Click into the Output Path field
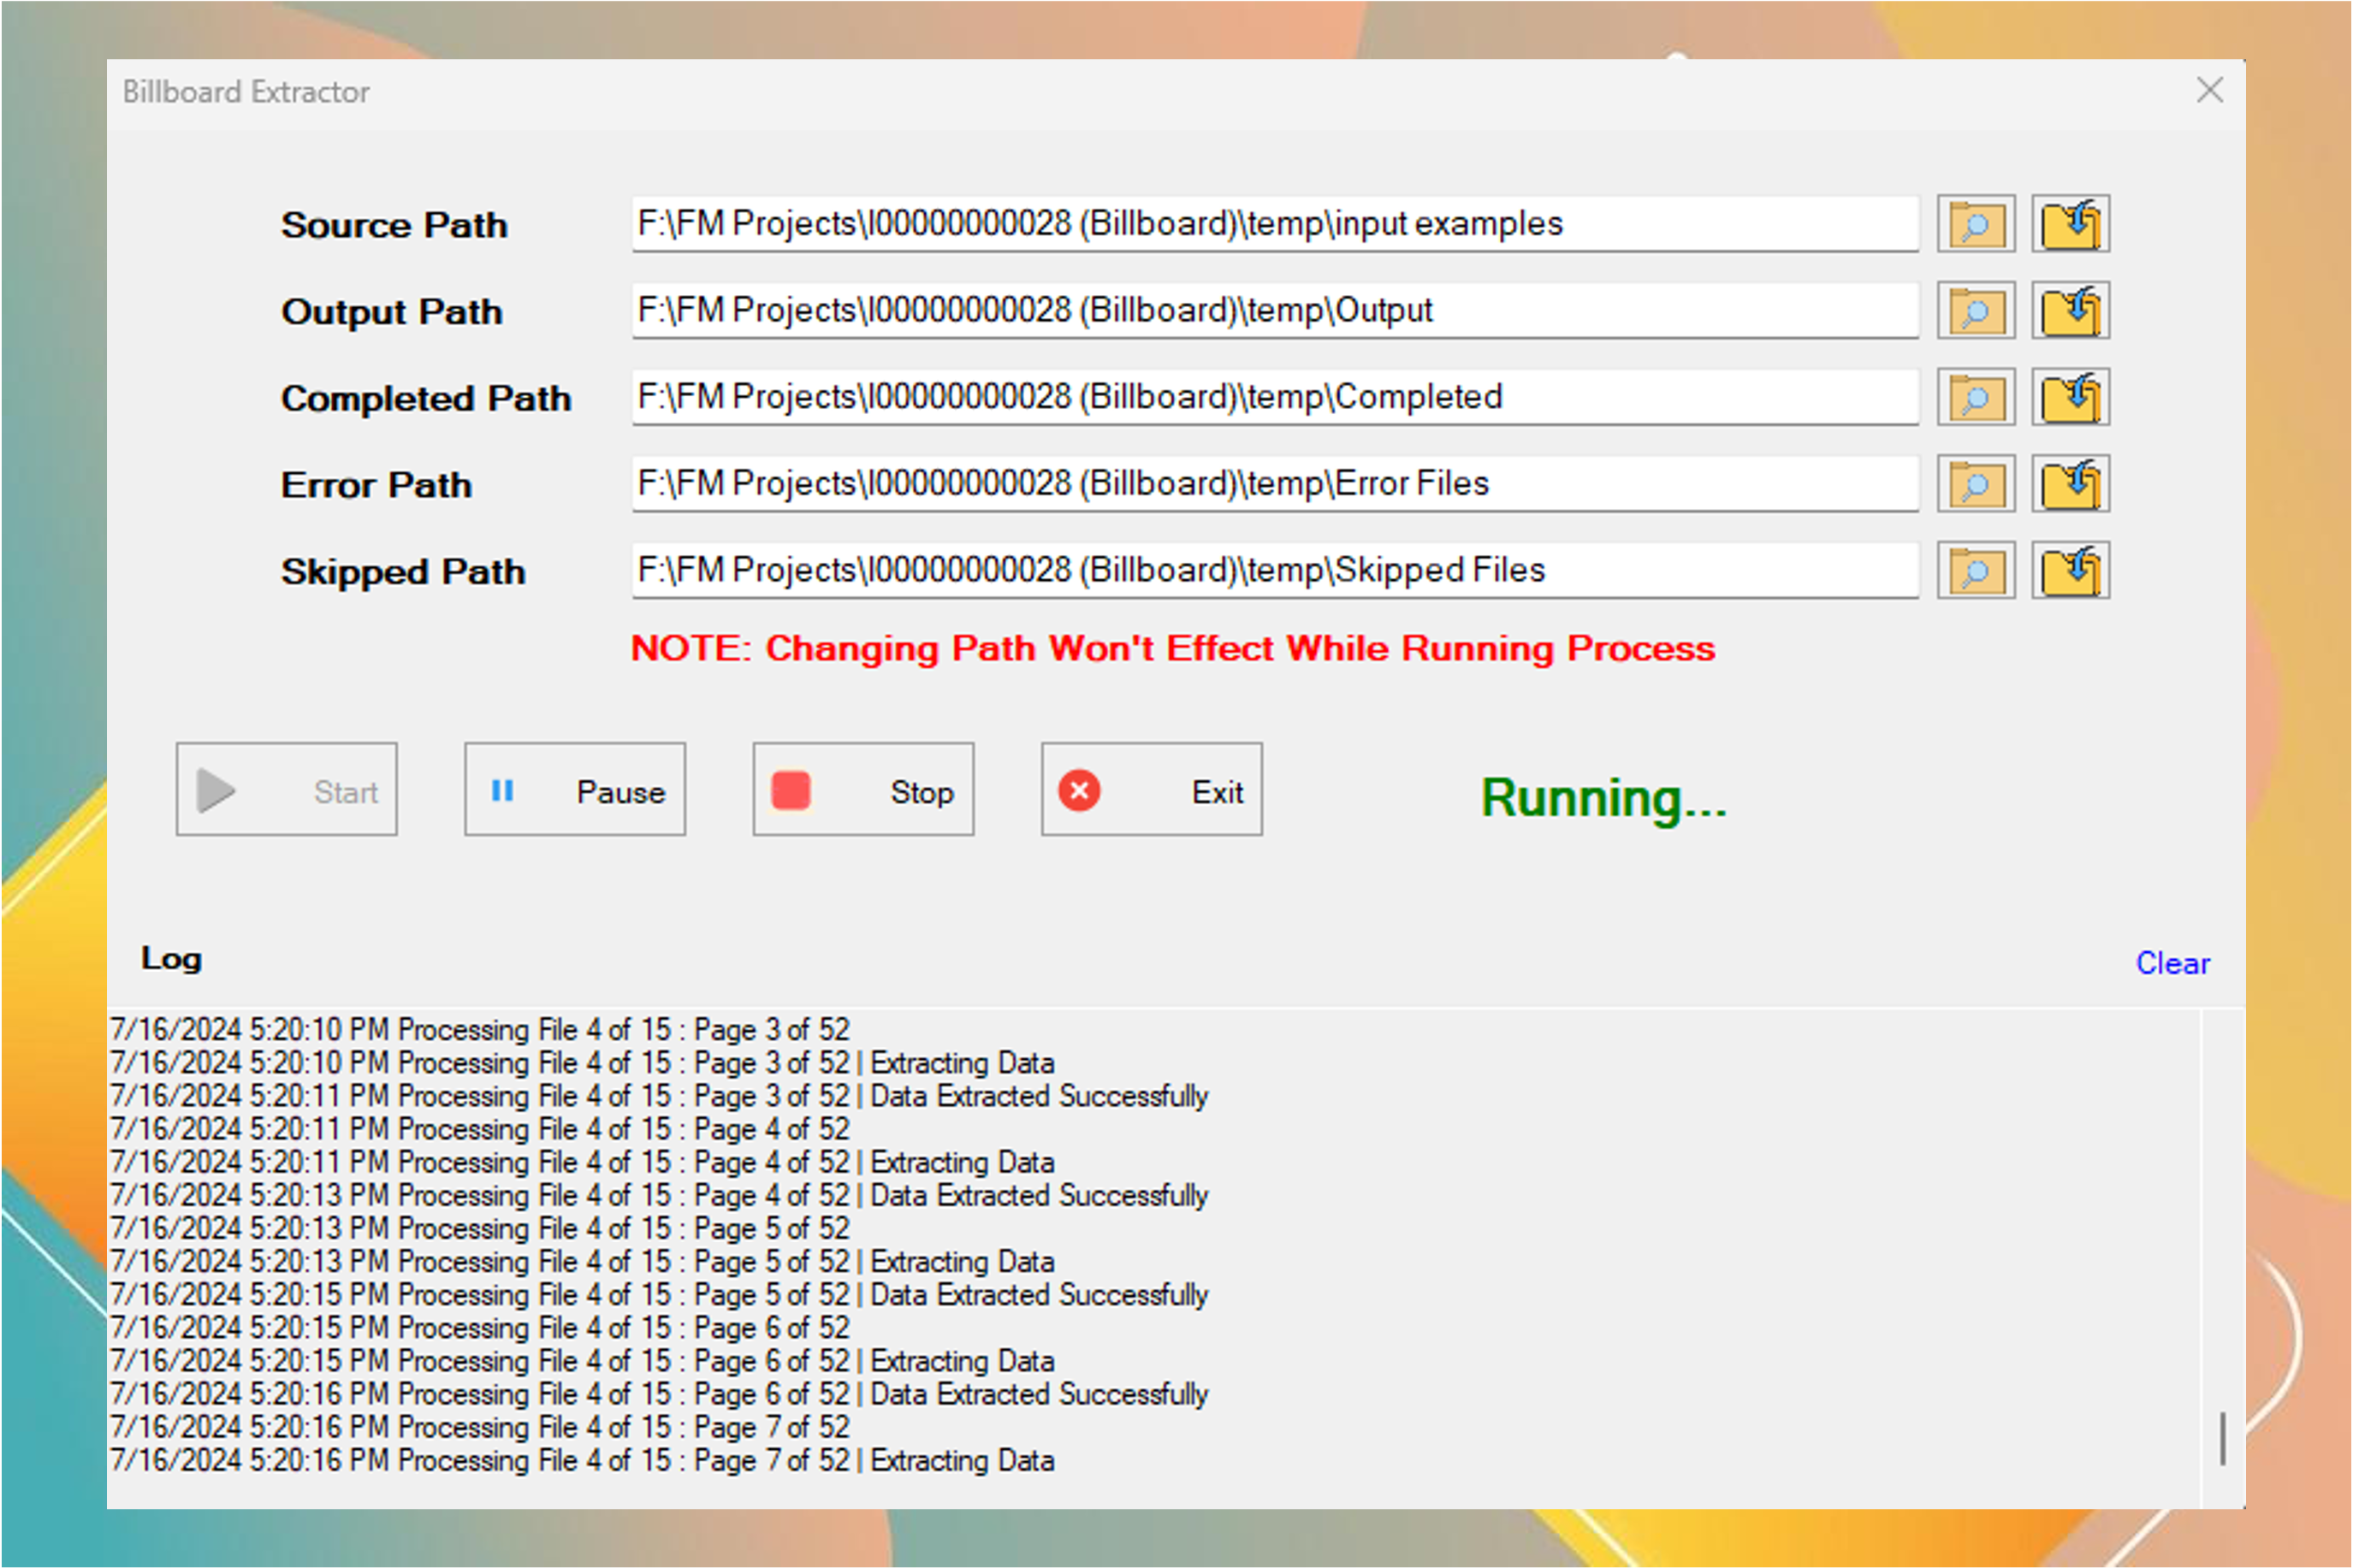The image size is (2353, 1568). coord(1275,311)
